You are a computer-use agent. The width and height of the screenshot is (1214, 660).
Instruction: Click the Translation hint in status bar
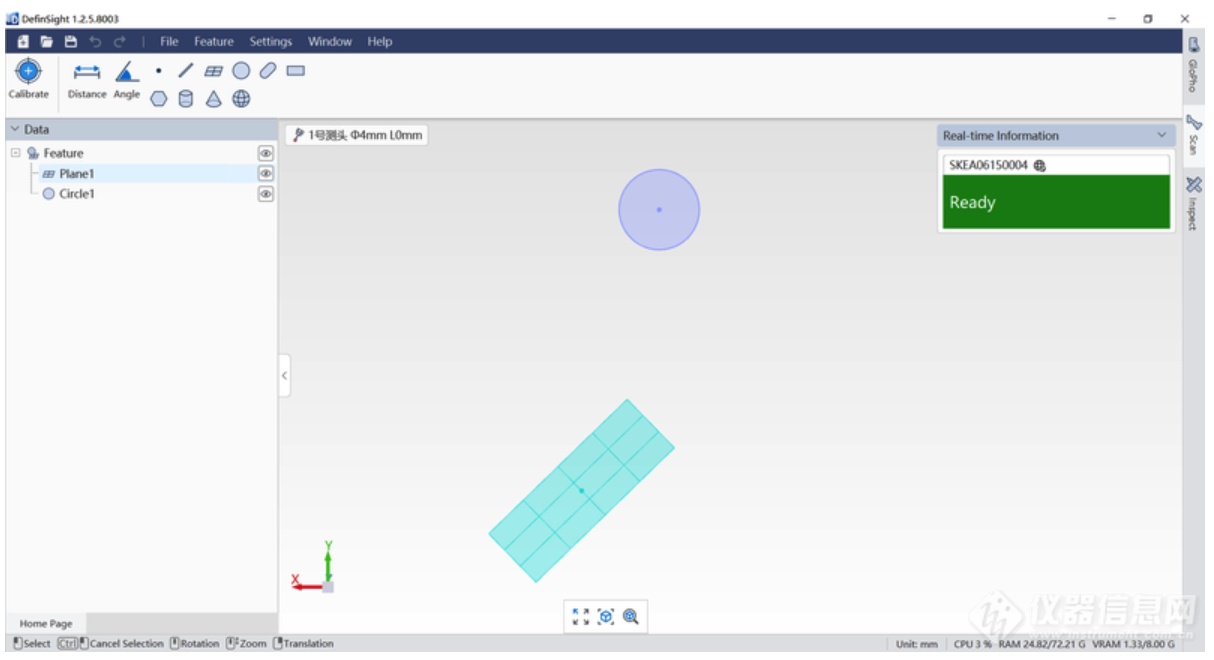pyautogui.click(x=303, y=644)
